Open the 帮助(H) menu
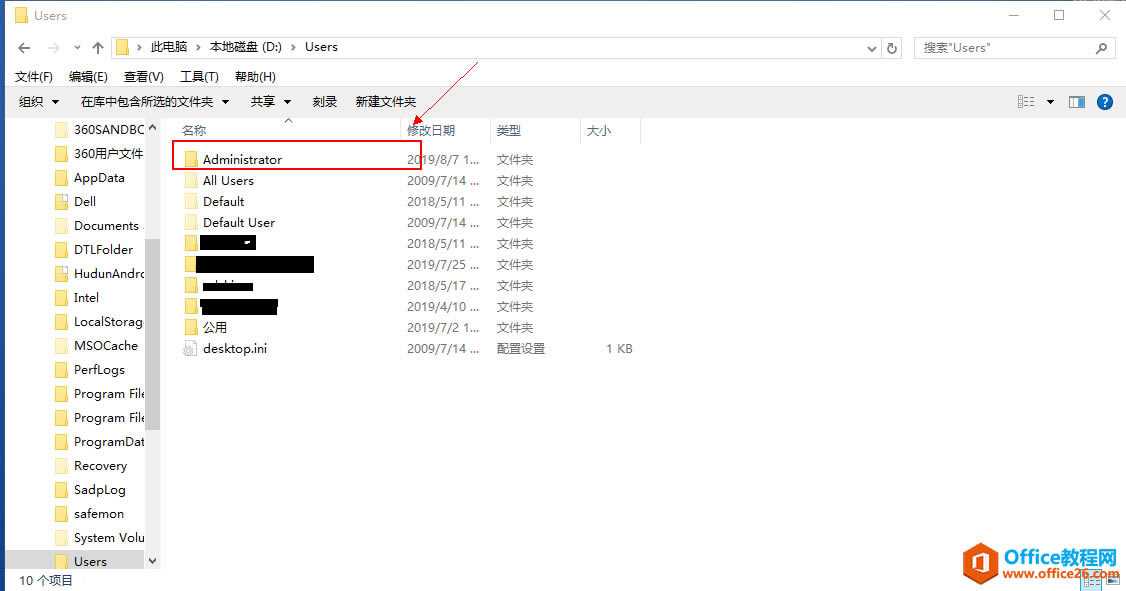 pos(255,77)
